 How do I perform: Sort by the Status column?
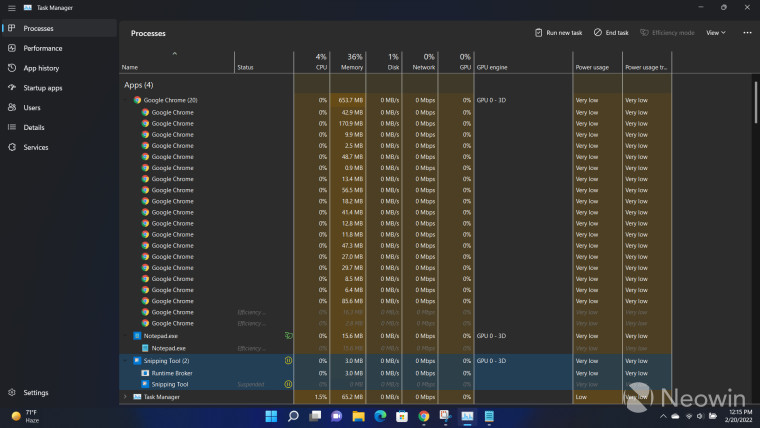click(264, 62)
